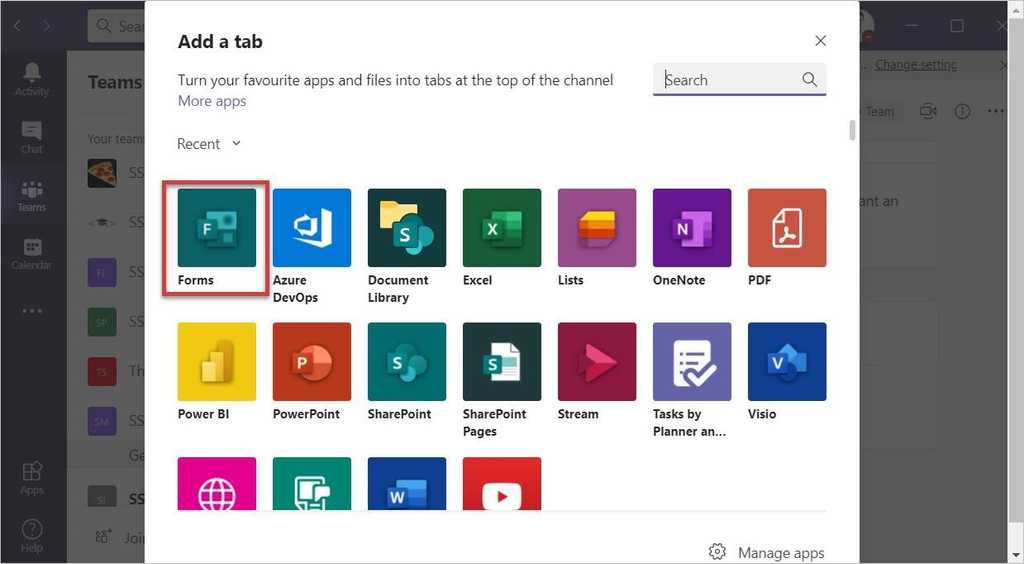Choose the PDF app icon
1024x564 pixels.
click(x=786, y=228)
